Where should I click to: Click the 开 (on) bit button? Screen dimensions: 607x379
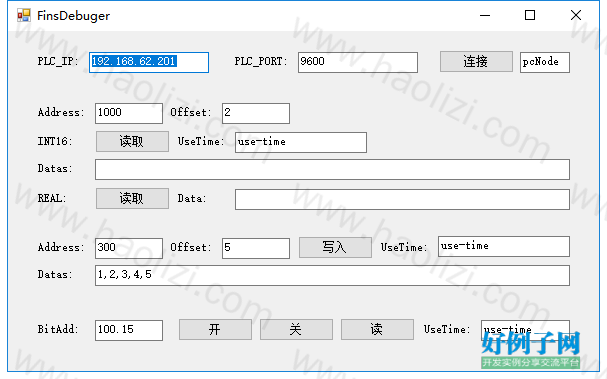coord(215,329)
